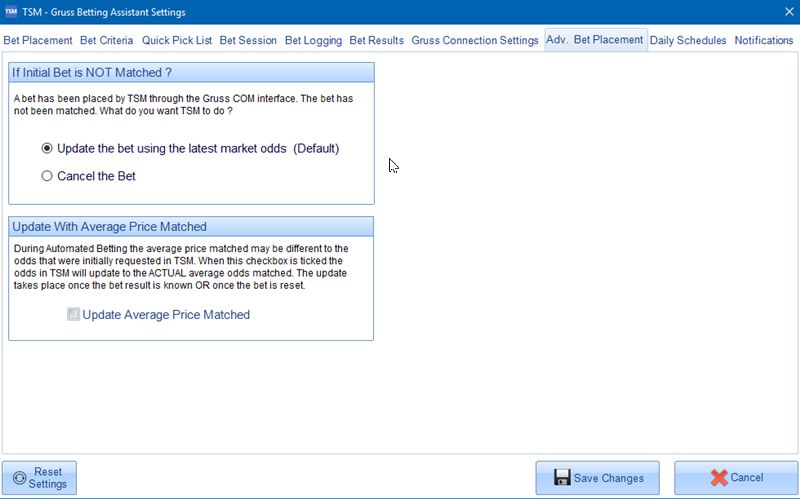
Task: Open the Bet Logging tab
Action: (x=313, y=40)
